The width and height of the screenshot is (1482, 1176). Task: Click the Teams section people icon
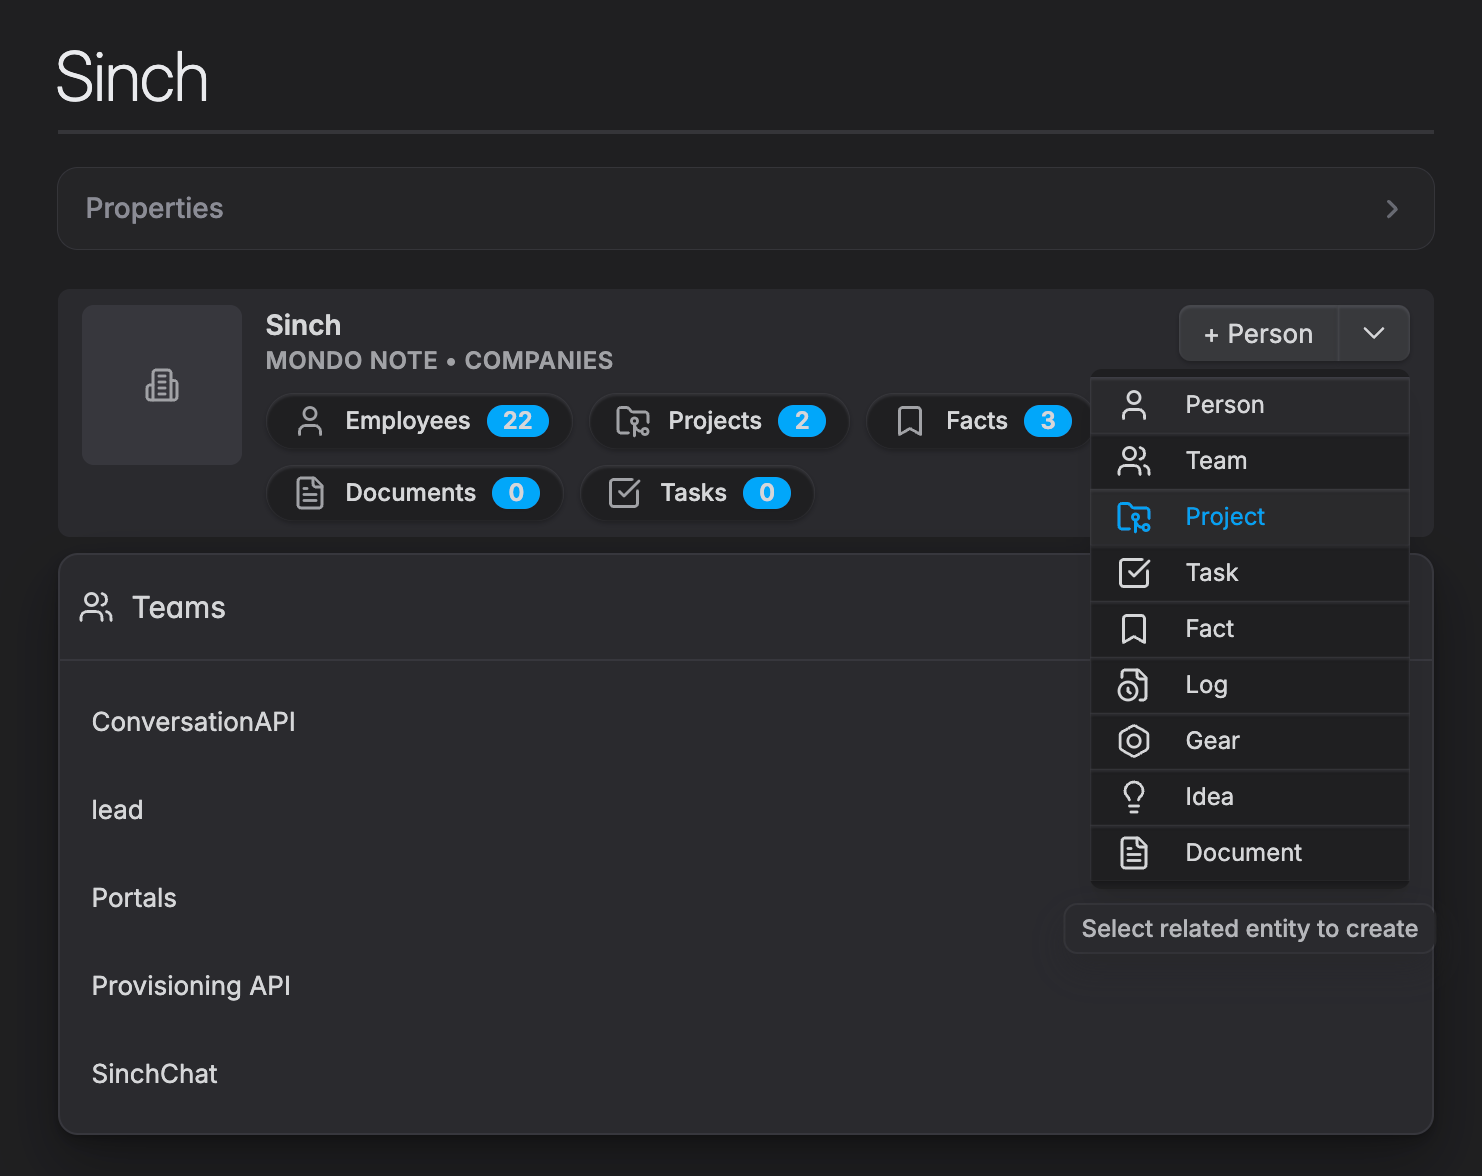[x=96, y=607]
